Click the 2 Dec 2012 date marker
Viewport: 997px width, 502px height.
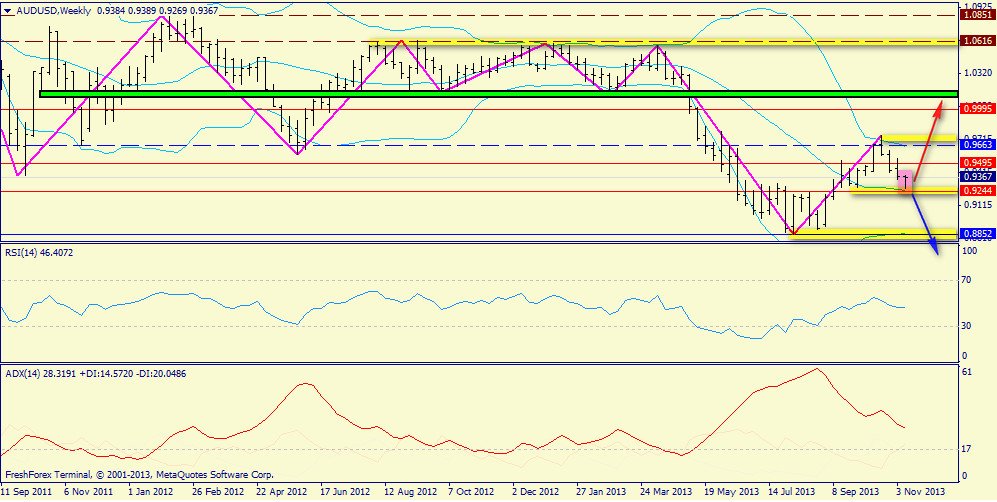537,492
